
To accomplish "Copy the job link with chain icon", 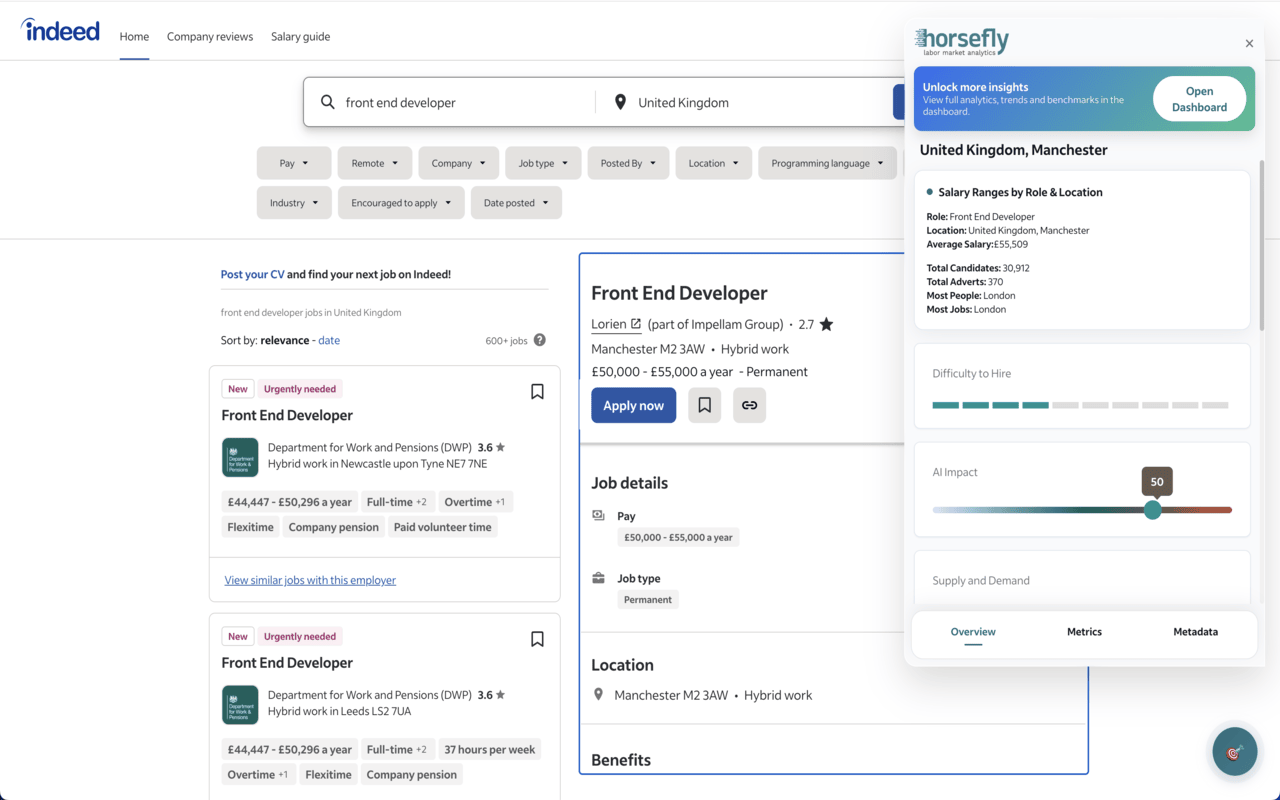I will tap(749, 405).
